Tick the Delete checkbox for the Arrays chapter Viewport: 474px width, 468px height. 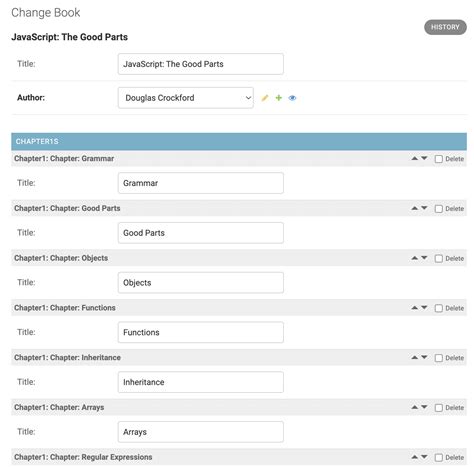tap(439, 408)
